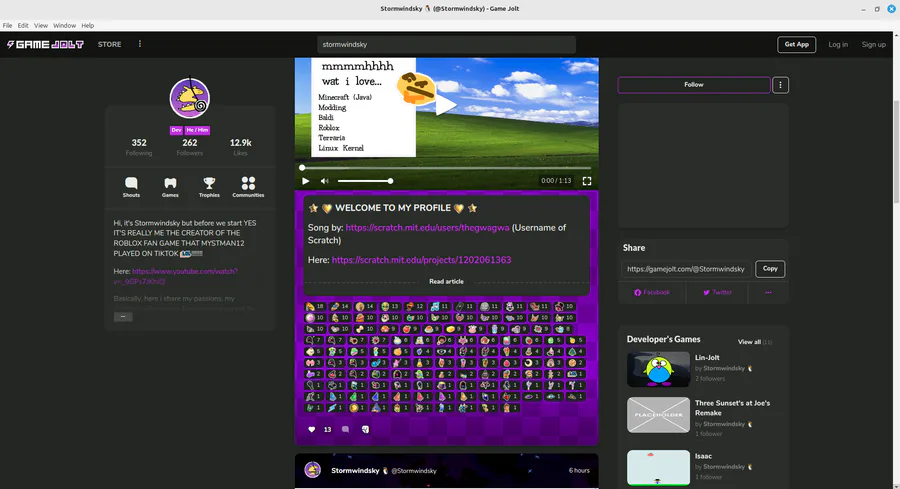Open the Window menu
The height and width of the screenshot is (489, 900).
pos(64,25)
